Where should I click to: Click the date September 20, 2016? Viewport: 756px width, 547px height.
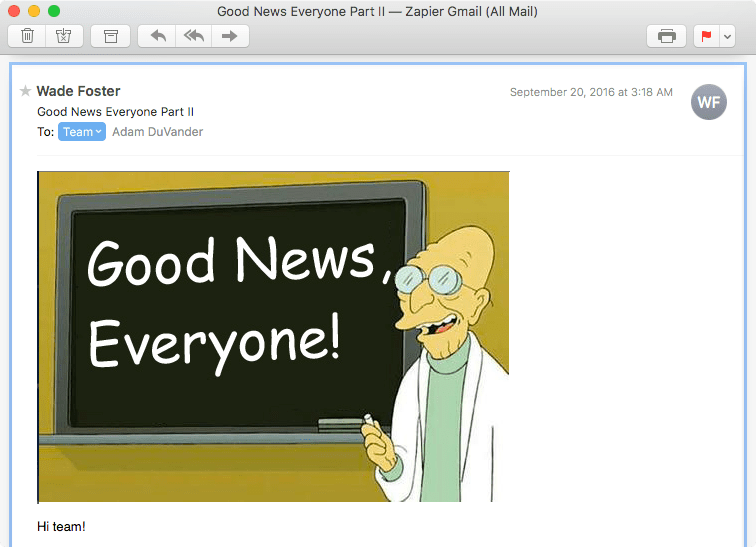click(x=591, y=92)
